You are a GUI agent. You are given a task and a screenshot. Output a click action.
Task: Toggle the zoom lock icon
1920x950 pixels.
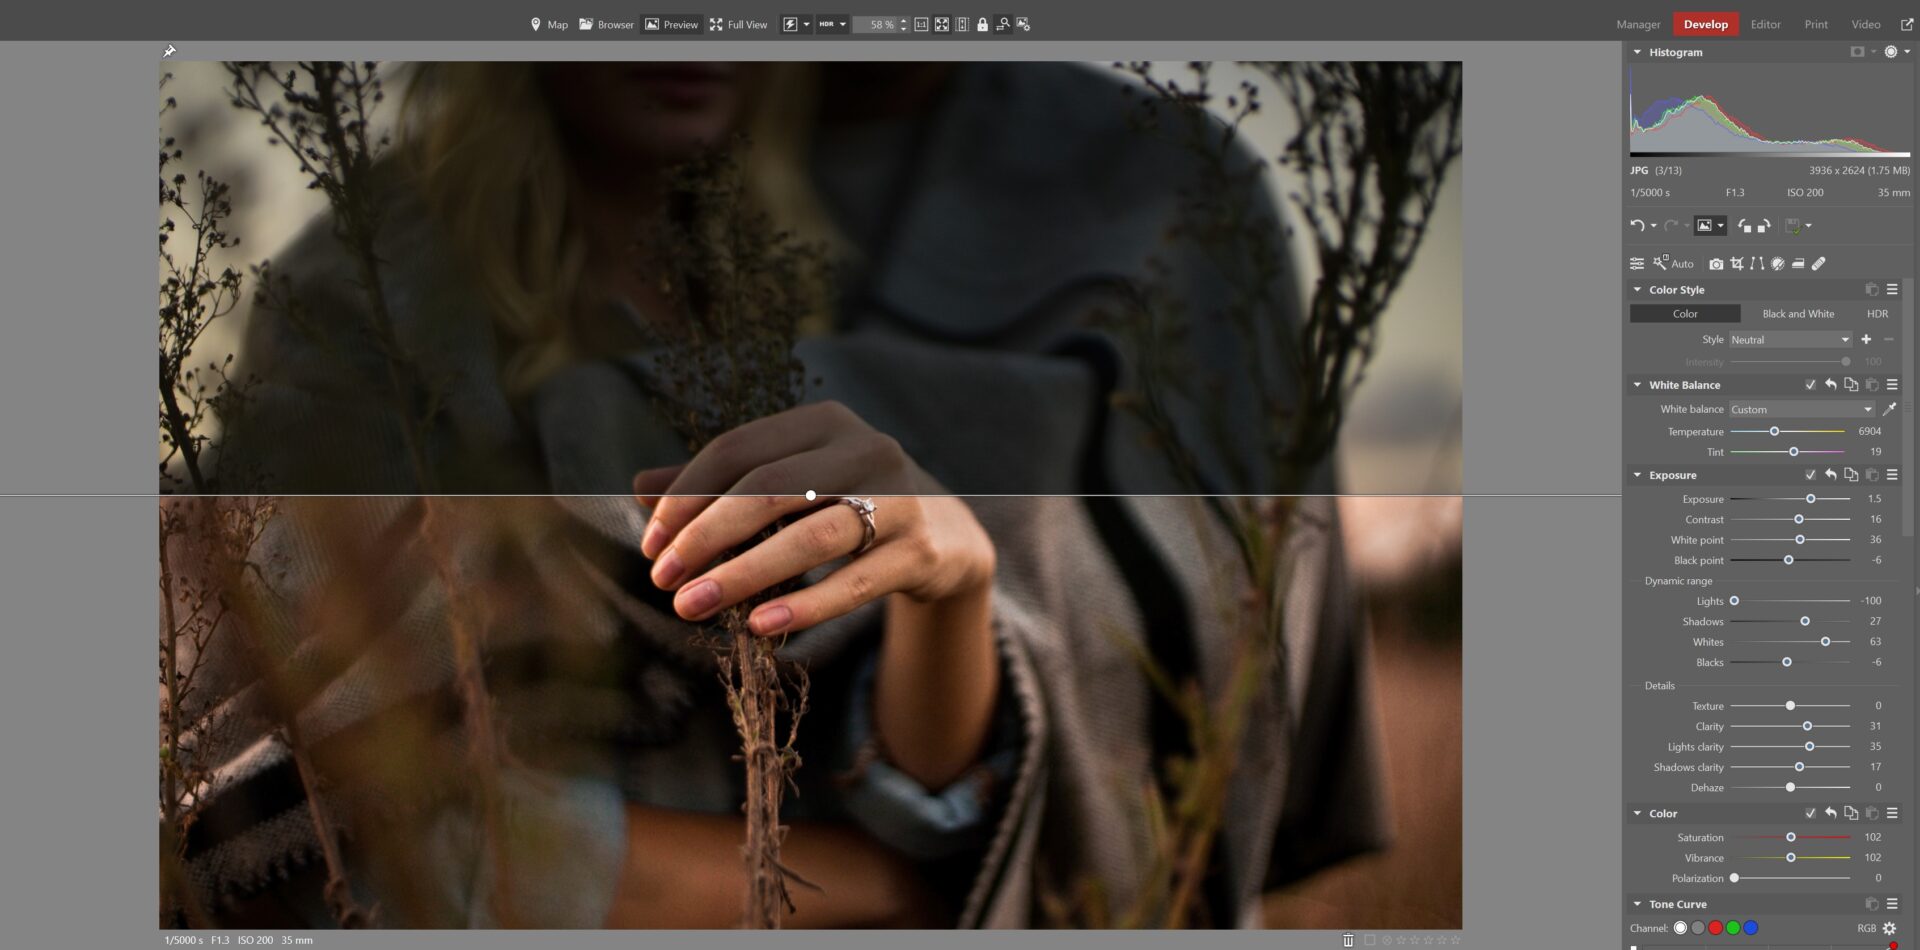(x=982, y=24)
